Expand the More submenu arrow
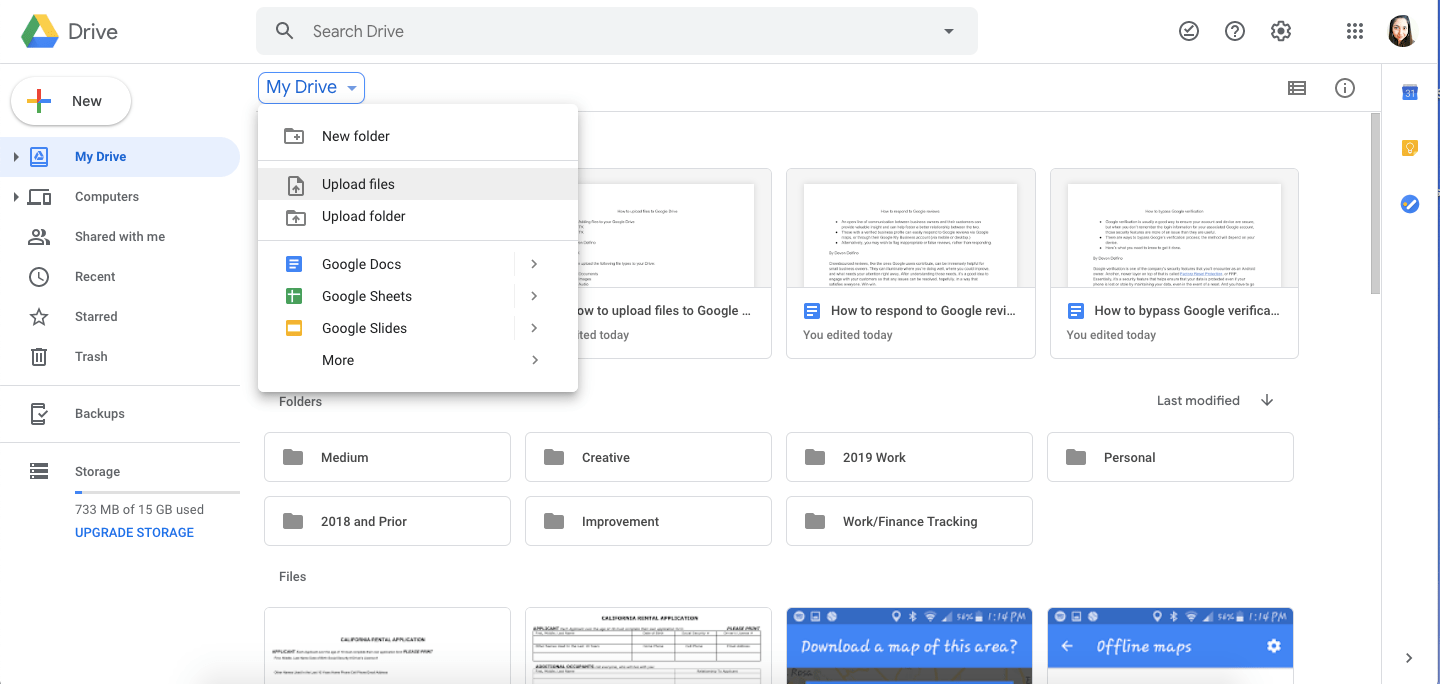The width and height of the screenshot is (1440, 684). (535, 360)
